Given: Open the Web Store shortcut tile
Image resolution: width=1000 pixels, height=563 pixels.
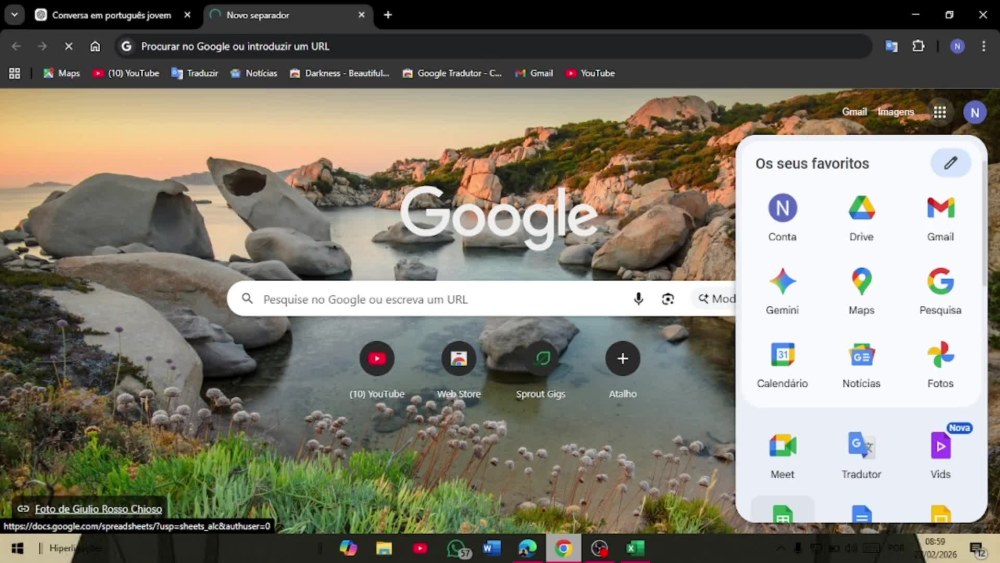Looking at the screenshot, I should (x=459, y=370).
